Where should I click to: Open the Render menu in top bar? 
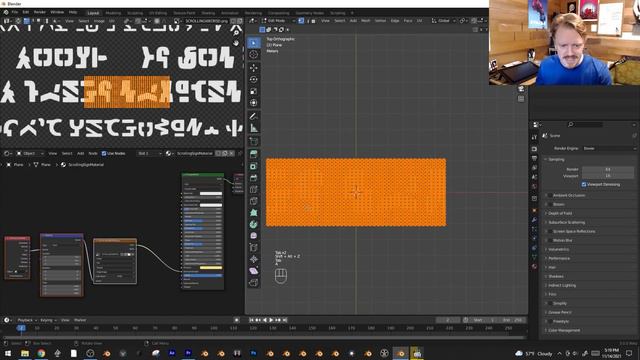point(40,12)
